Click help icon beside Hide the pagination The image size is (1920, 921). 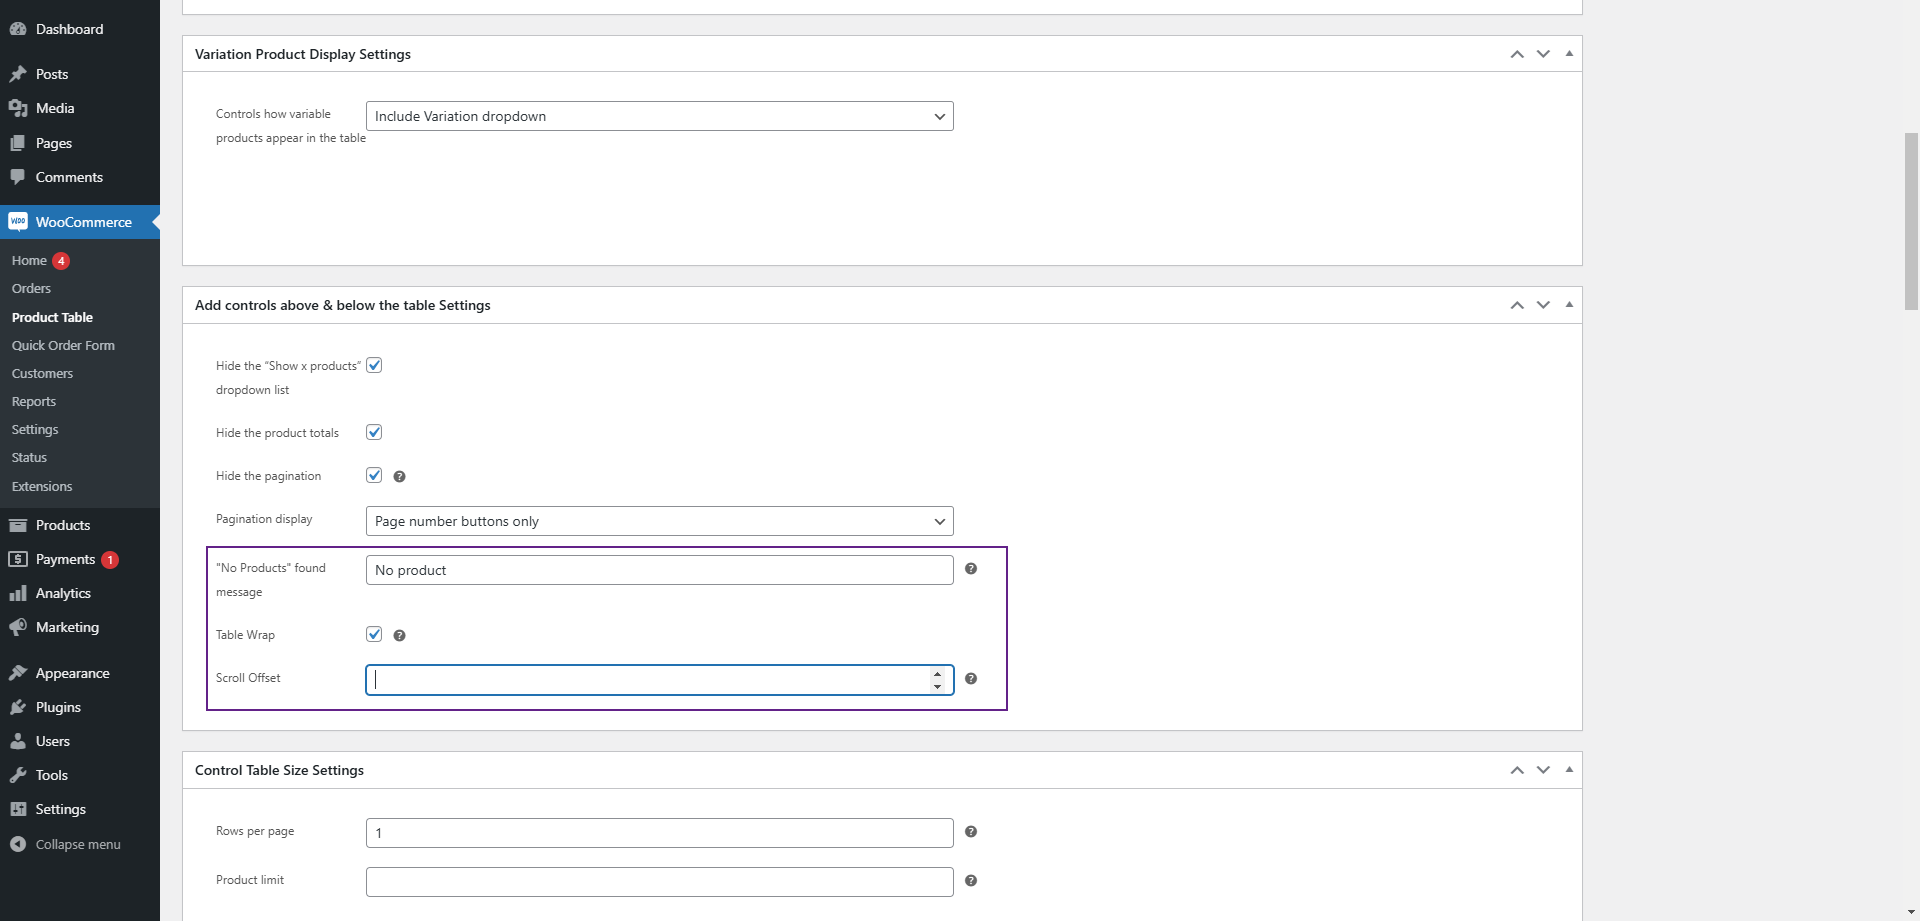point(399,477)
